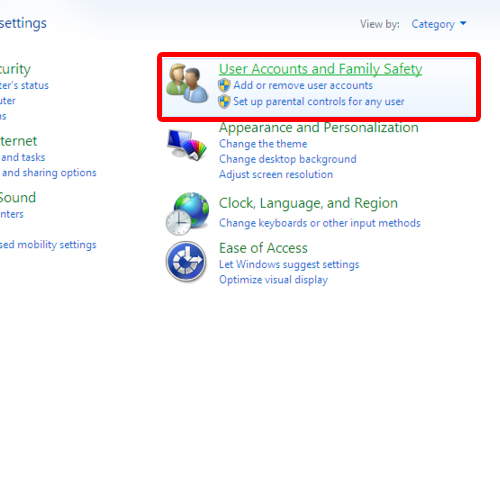Open User Accounts and Family Safety heading
The image size is (500, 500).
tap(320, 69)
